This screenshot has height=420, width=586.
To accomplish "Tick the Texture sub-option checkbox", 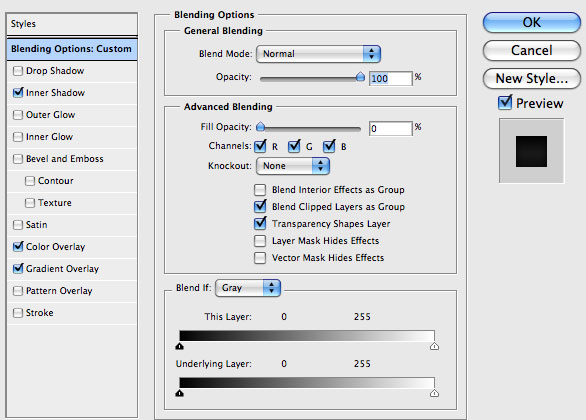I will 30,203.
